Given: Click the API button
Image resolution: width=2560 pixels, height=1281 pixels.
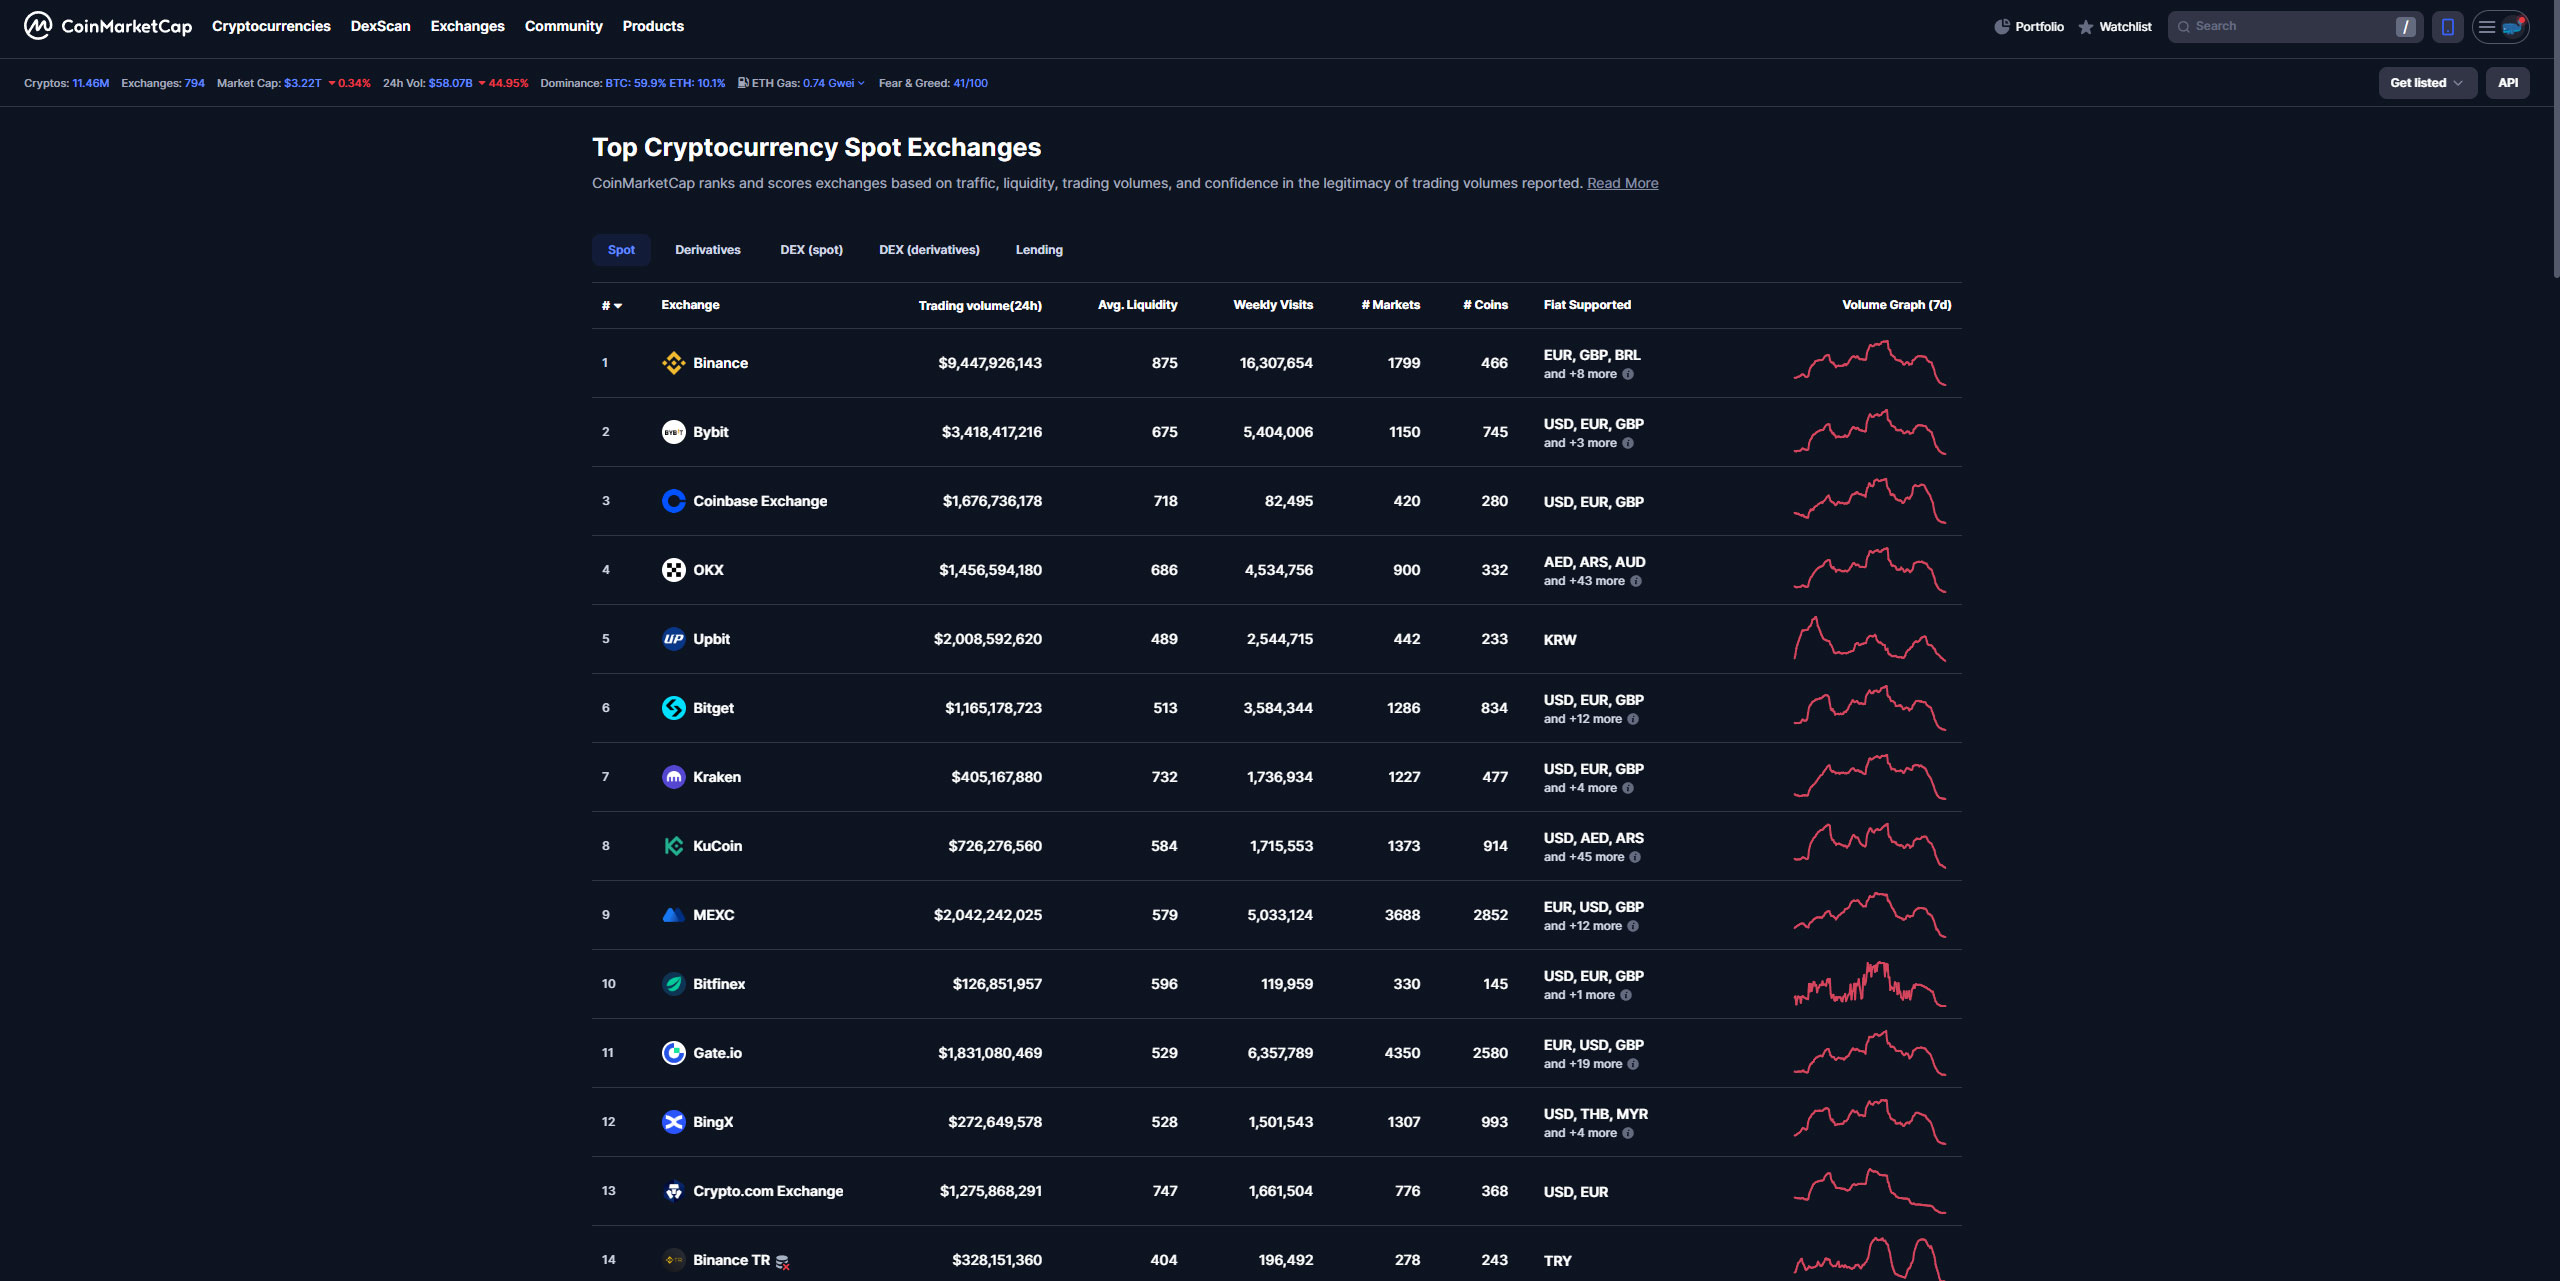Looking at the screenshot, I should tap(2508, 83).
